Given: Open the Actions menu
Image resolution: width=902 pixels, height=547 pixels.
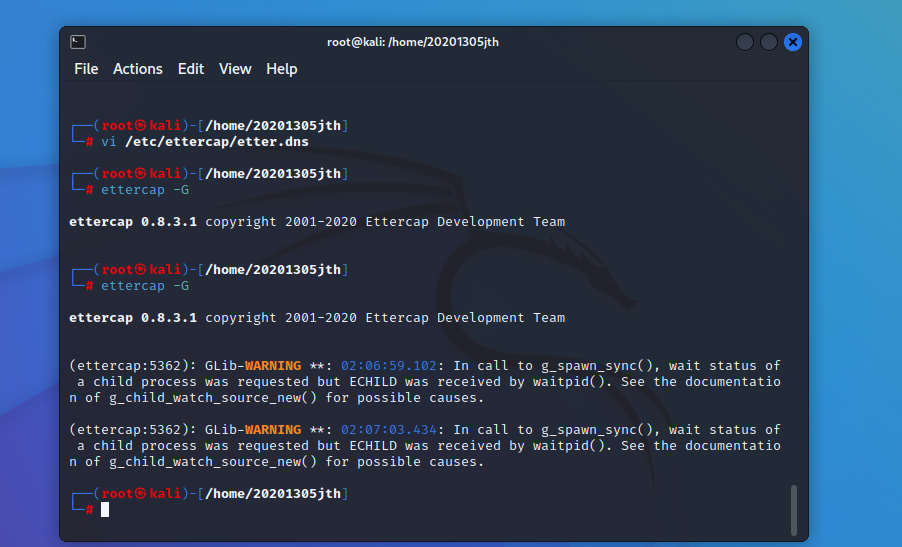Looking at the screenshot, I should point(137,69).
